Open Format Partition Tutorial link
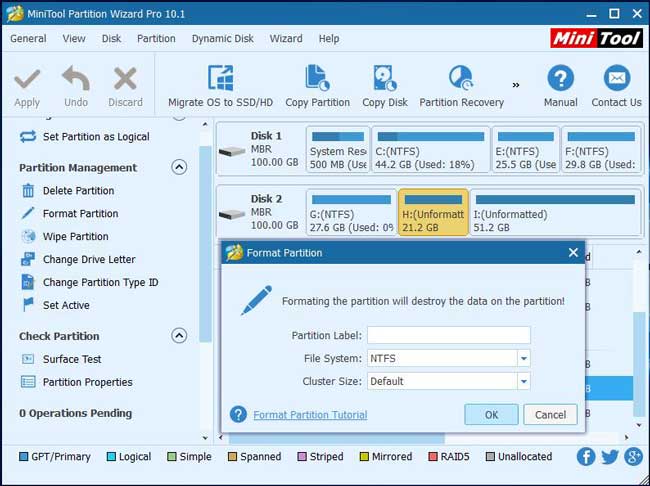The width and height of the screenshot is (650, 486). click(x=310, y=415)
